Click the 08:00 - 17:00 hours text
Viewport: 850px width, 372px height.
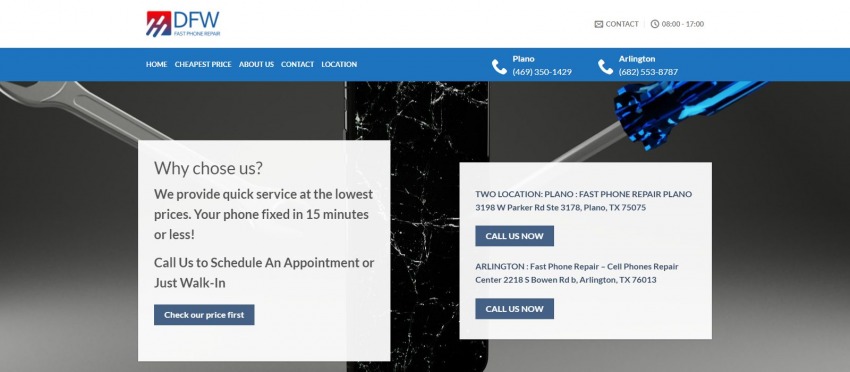[683, 24]
